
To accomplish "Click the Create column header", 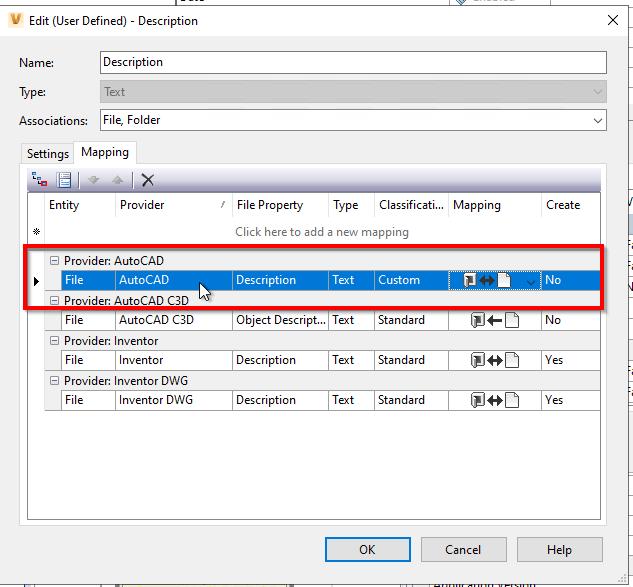I will coord(570,205).
